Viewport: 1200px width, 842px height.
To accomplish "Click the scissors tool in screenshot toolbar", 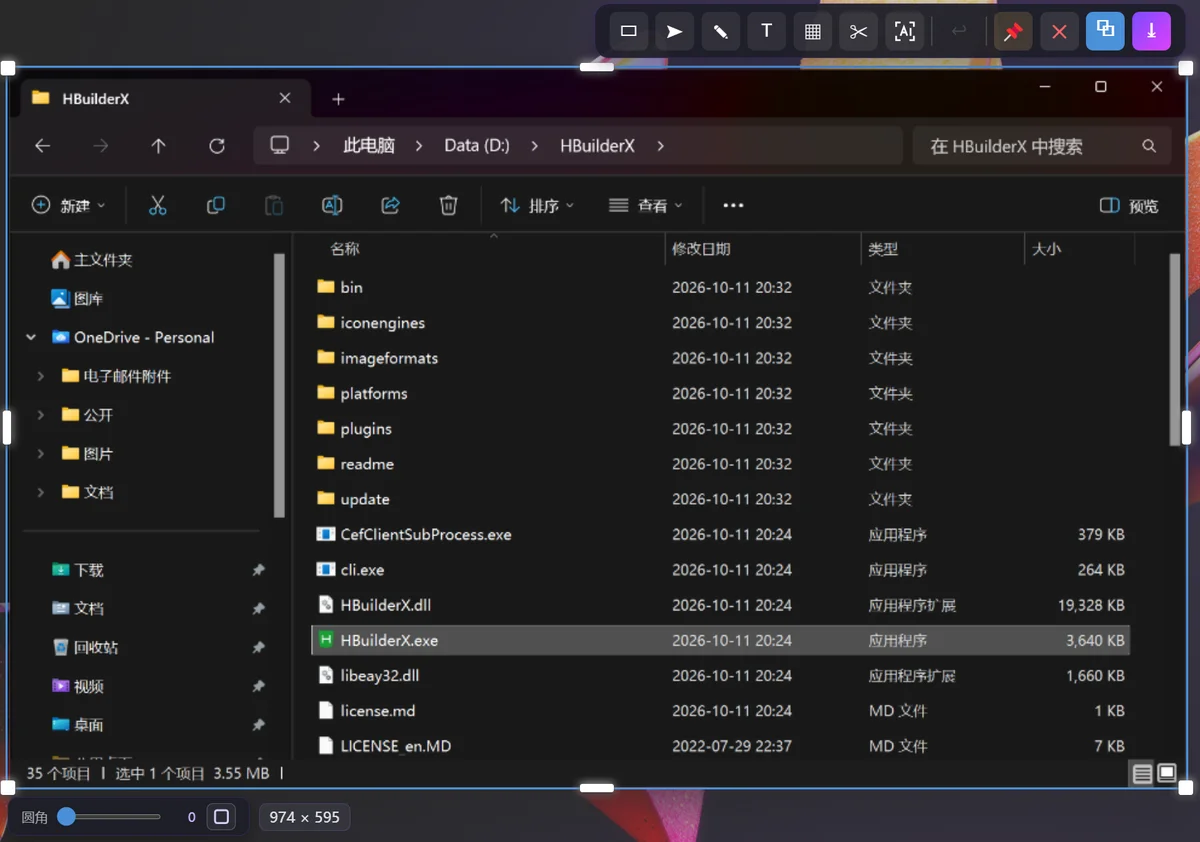I will pyautogui.click(x=859, y=31).
